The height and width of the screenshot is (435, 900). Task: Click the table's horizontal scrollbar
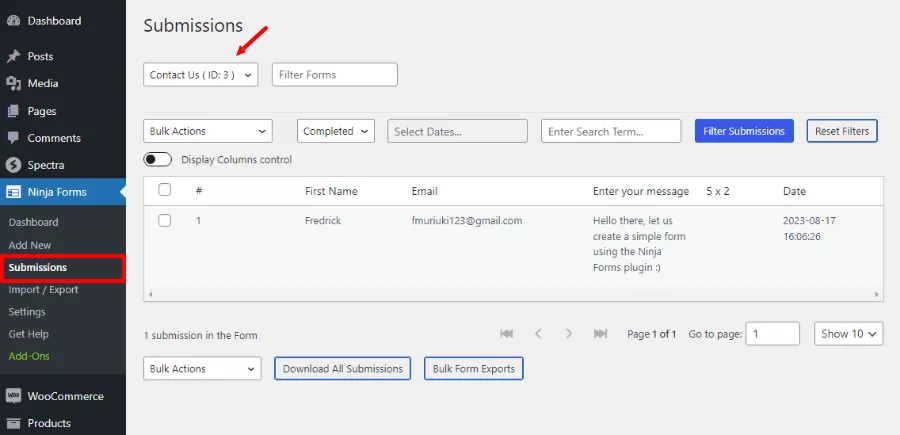[x=514, y=295]
